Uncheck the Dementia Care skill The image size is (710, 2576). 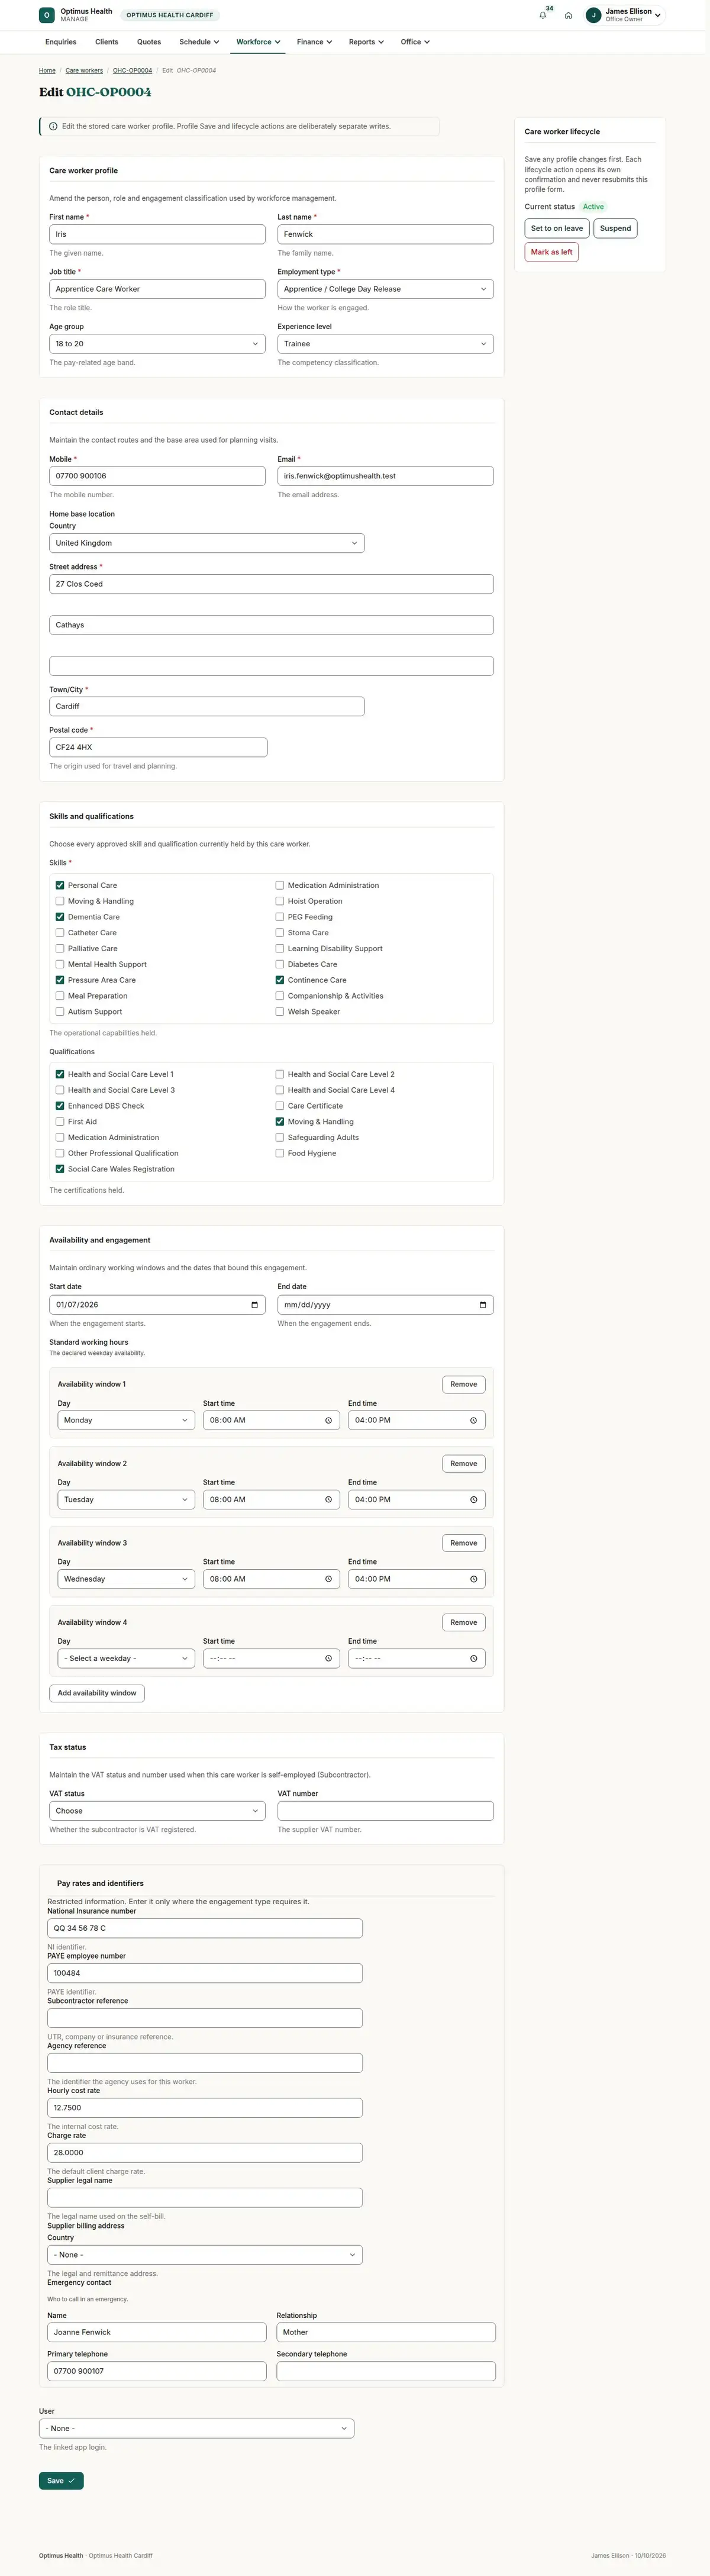click(x=60, y=917)
